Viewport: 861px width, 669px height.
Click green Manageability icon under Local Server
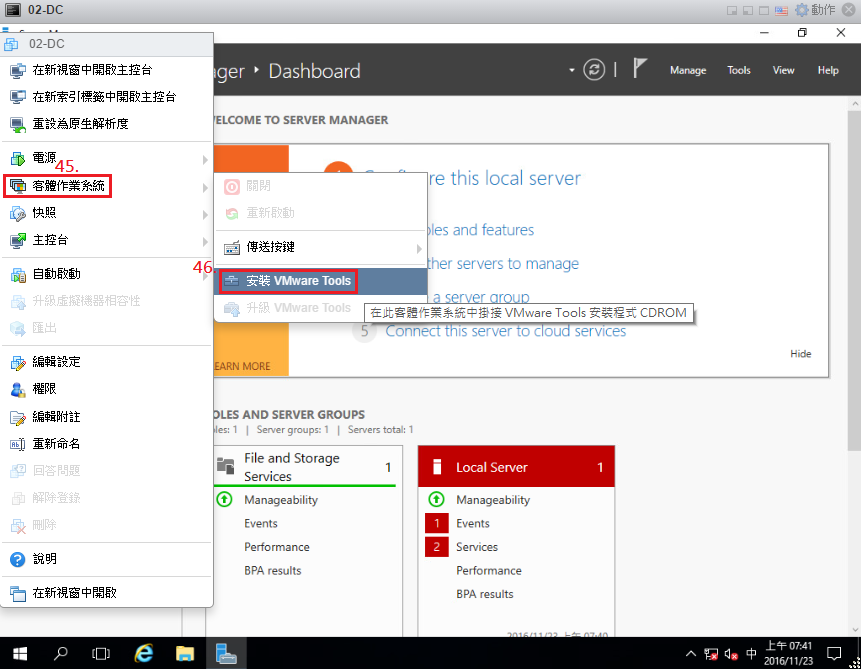click(436, 499)
